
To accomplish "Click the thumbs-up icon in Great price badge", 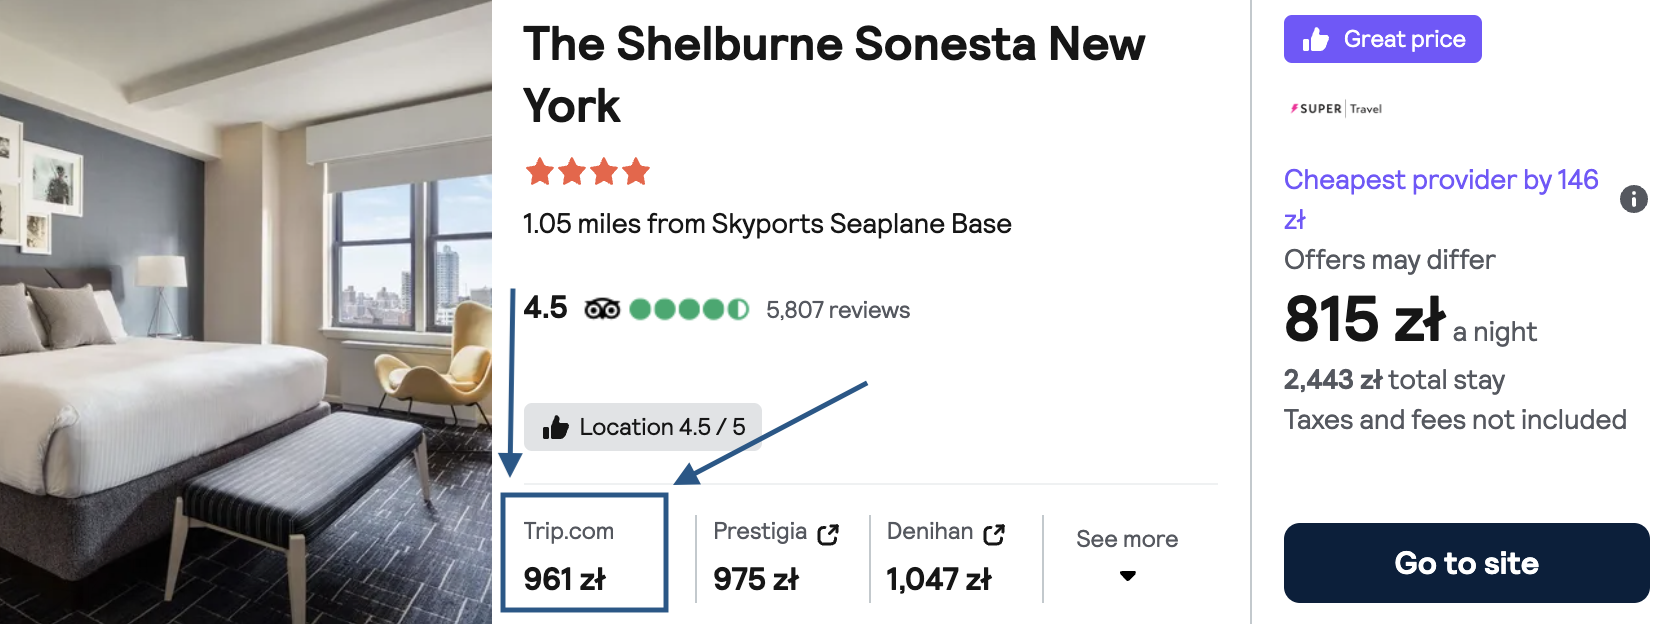I will pos(1315,40).
